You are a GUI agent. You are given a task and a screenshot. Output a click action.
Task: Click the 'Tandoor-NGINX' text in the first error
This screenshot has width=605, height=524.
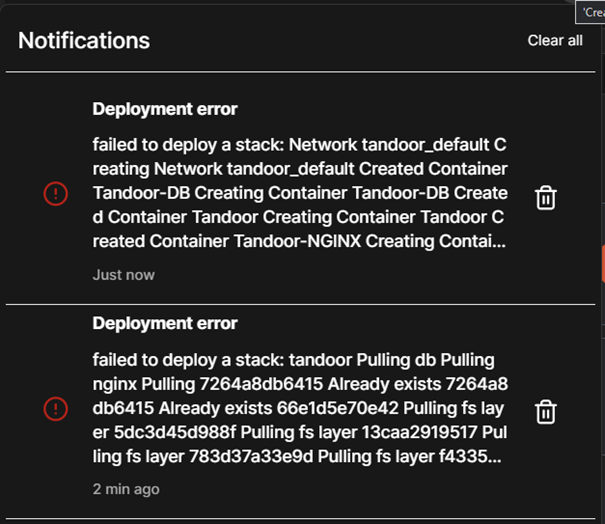(x=297, y=242)
